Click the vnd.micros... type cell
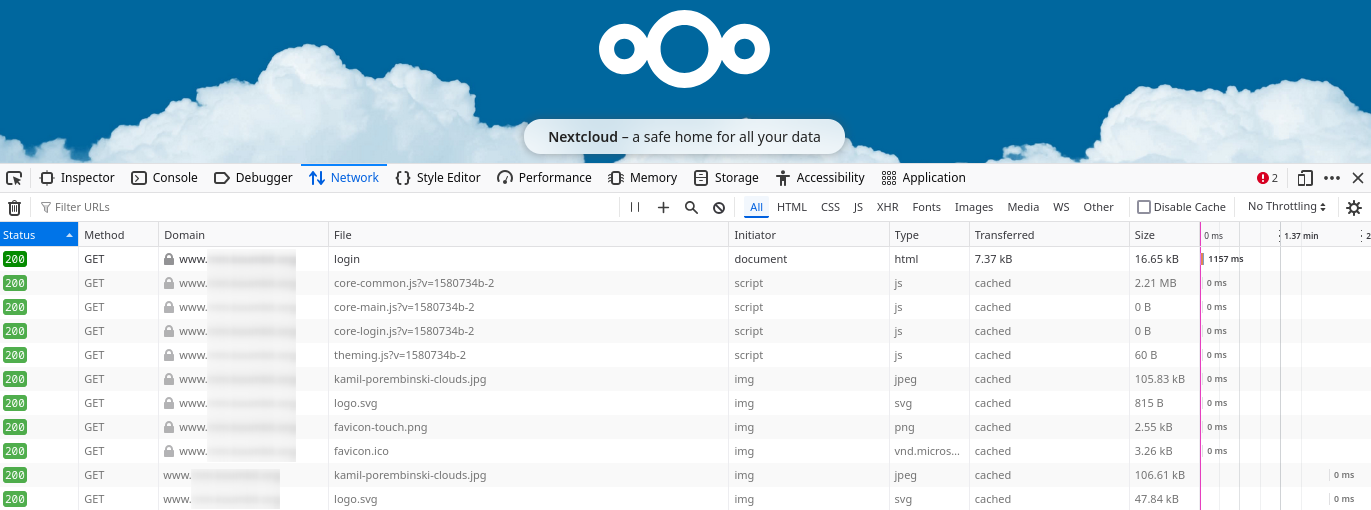 (x=929, y=451)
